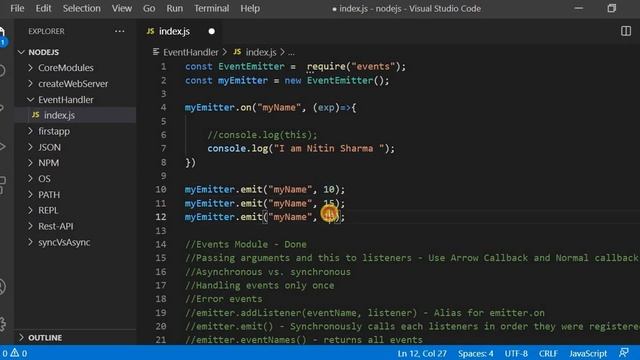Select JavaScript language mode
Viewport: 640px width, 360px height.
[x=588, y=353]
